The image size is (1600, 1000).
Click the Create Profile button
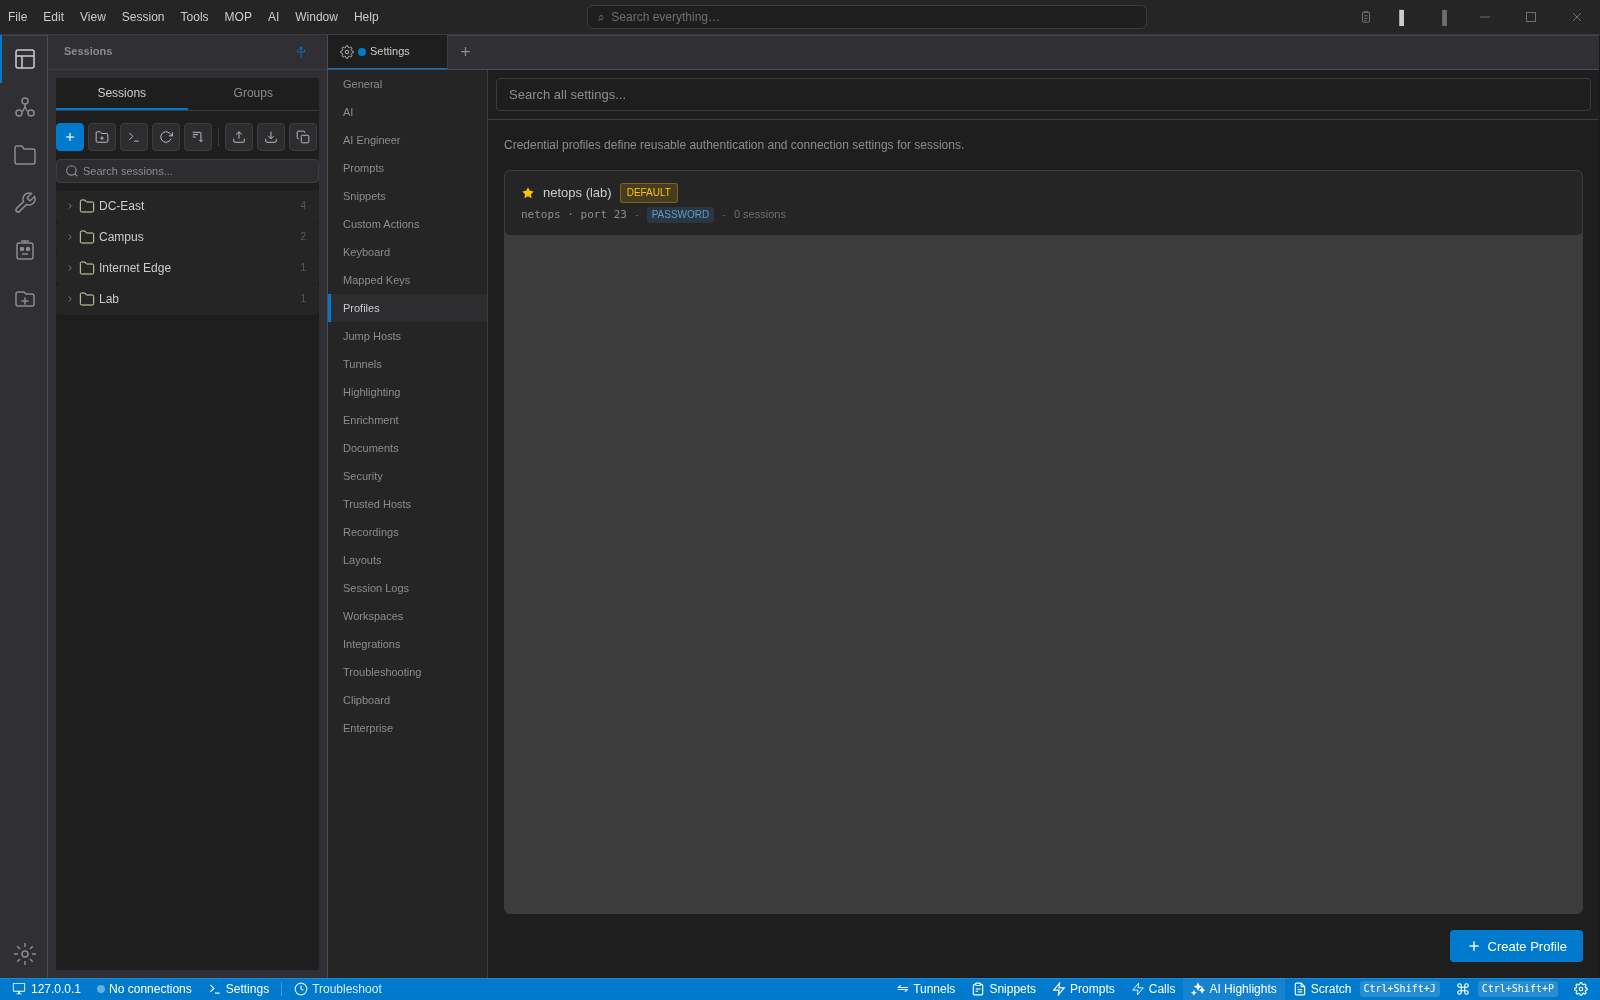coord(1516,946)
